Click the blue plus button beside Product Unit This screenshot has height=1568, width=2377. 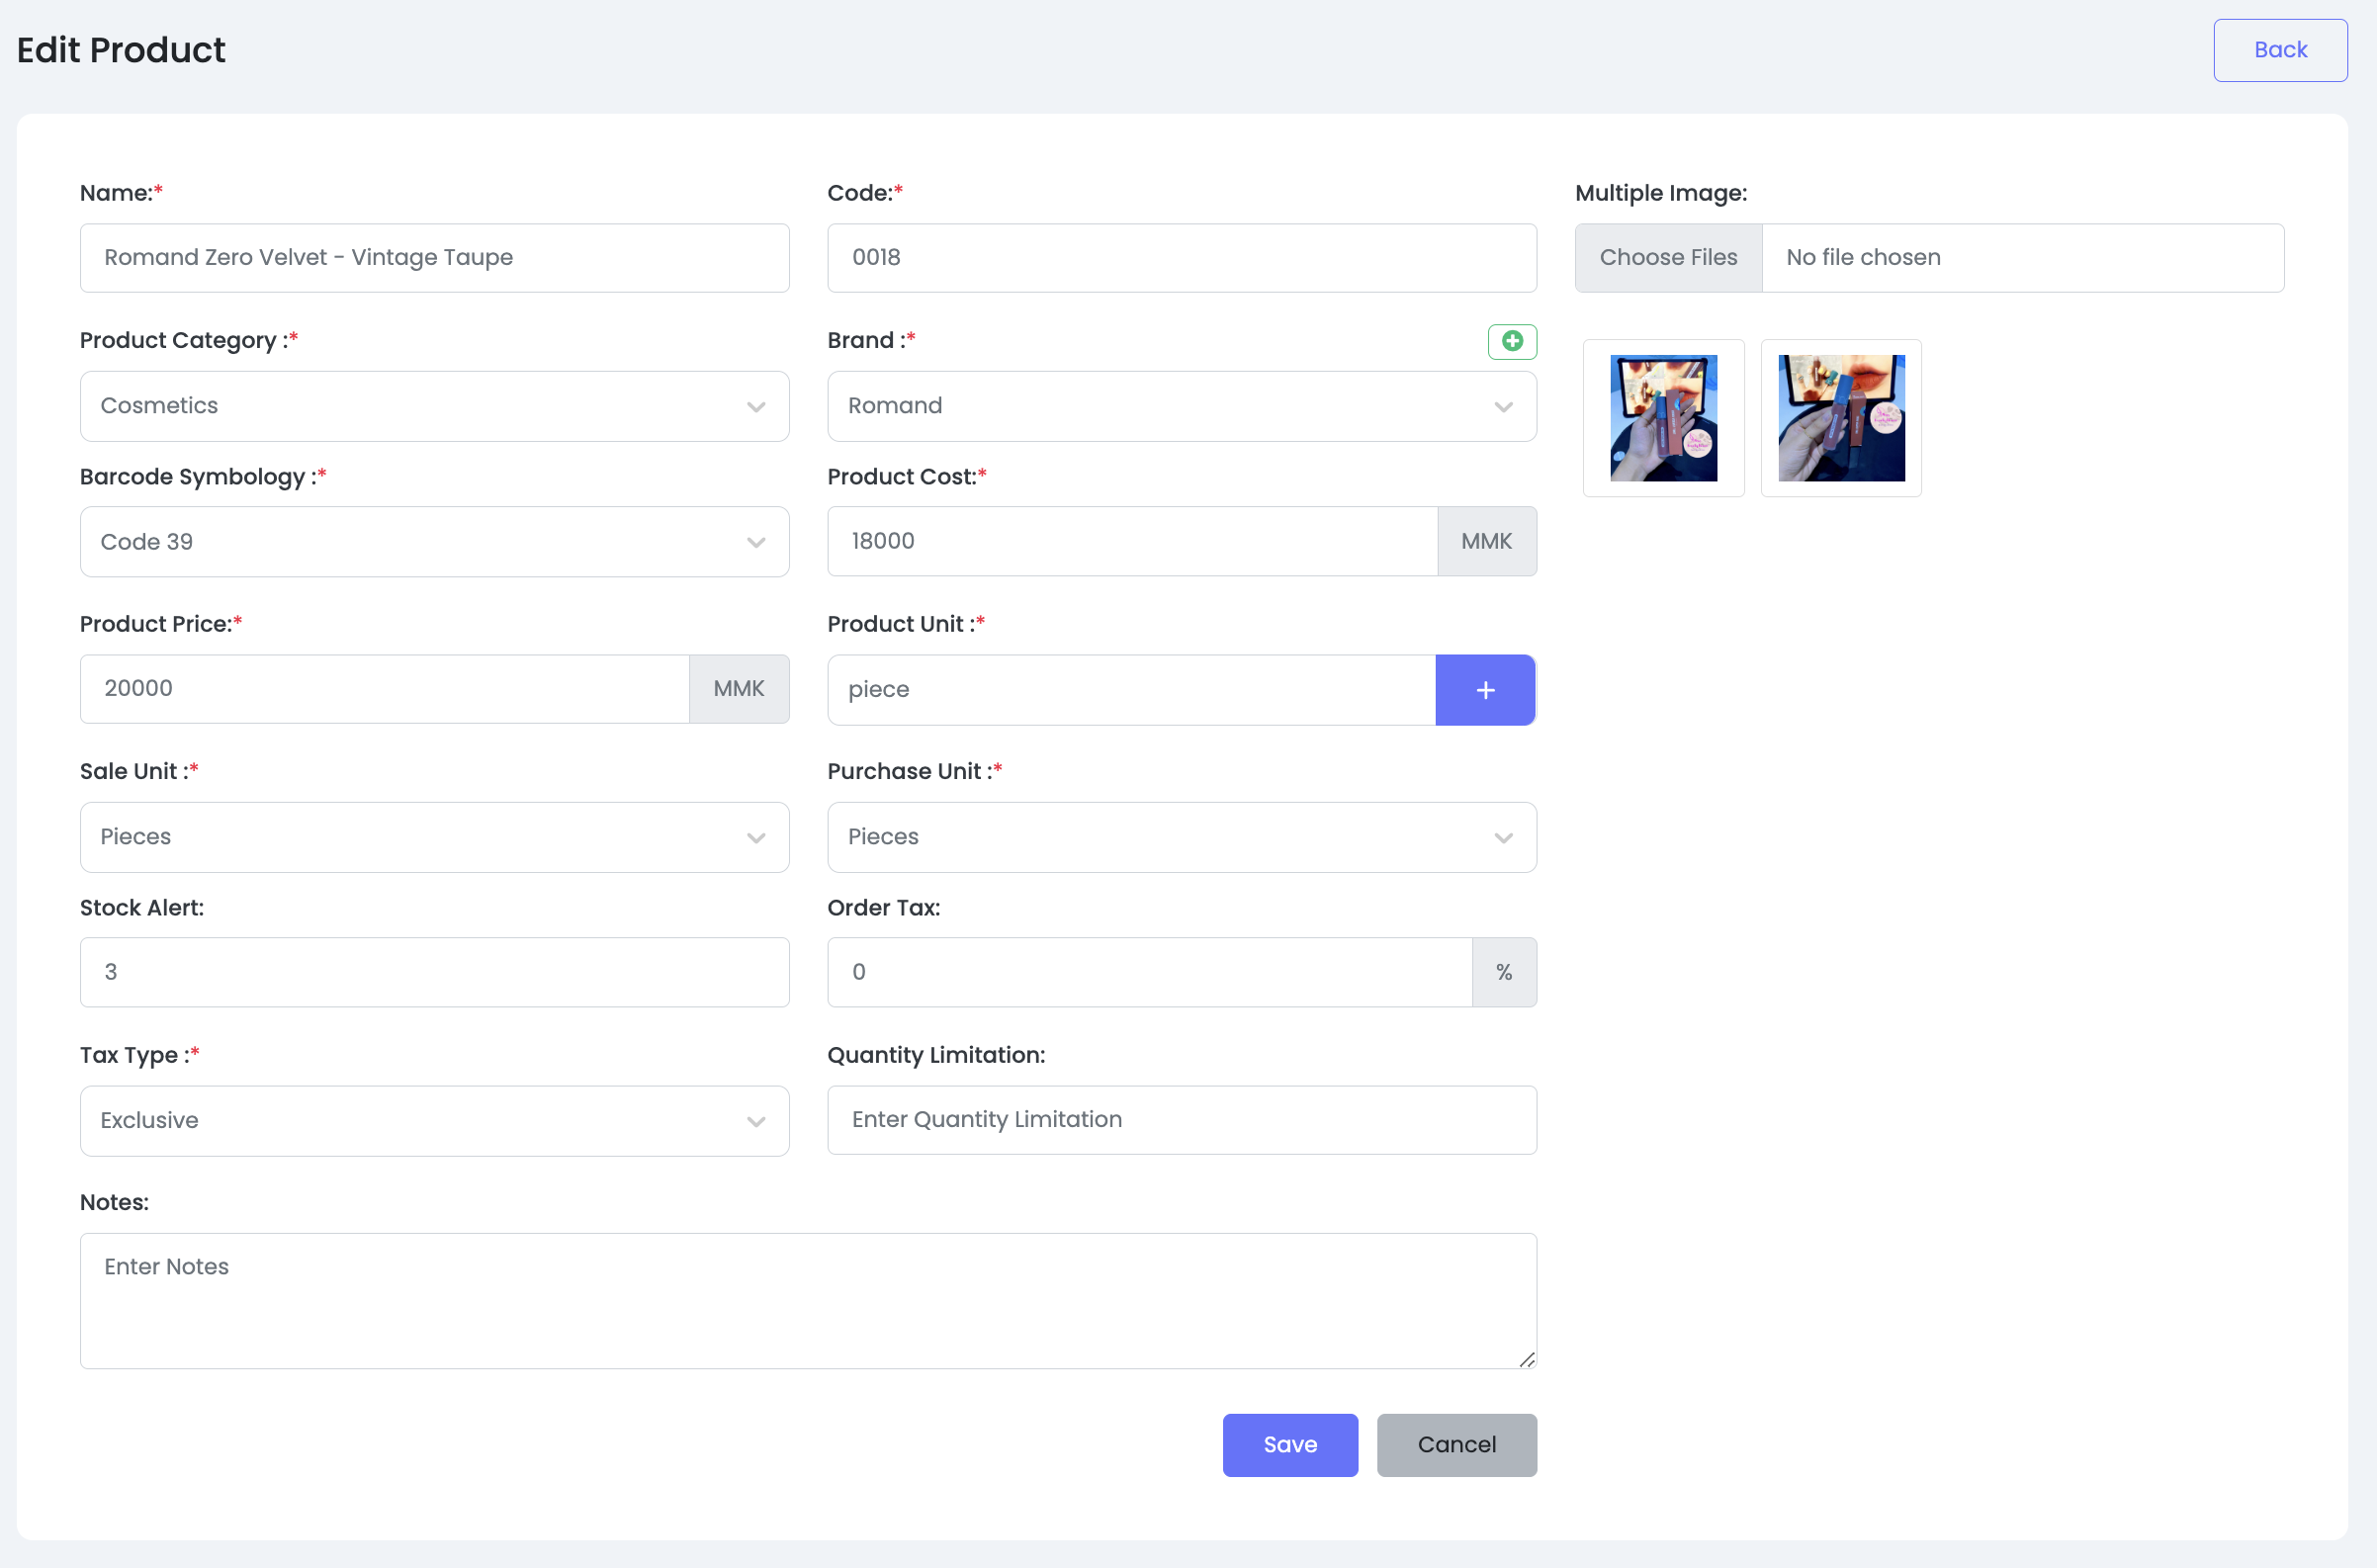pos(1484,690)
